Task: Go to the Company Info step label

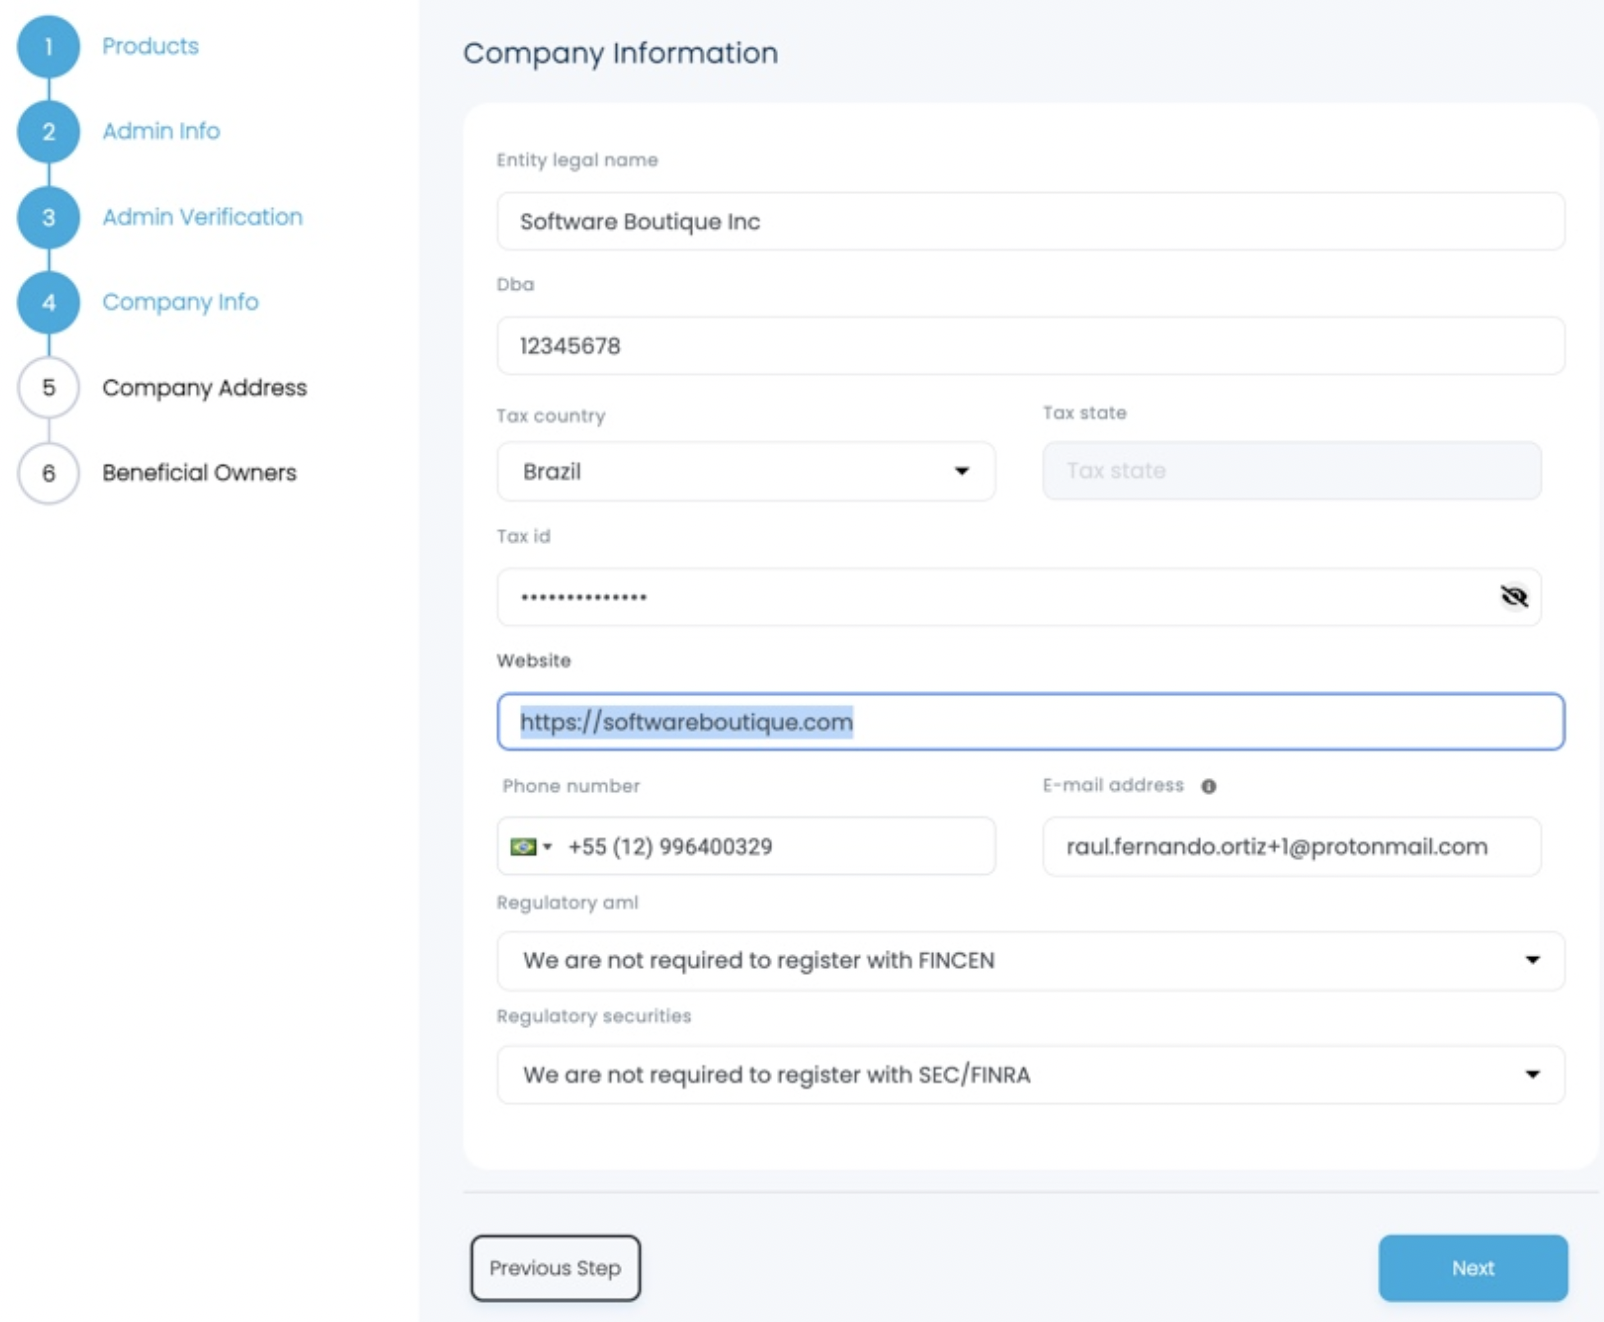Action: click(x=180, y=302)
